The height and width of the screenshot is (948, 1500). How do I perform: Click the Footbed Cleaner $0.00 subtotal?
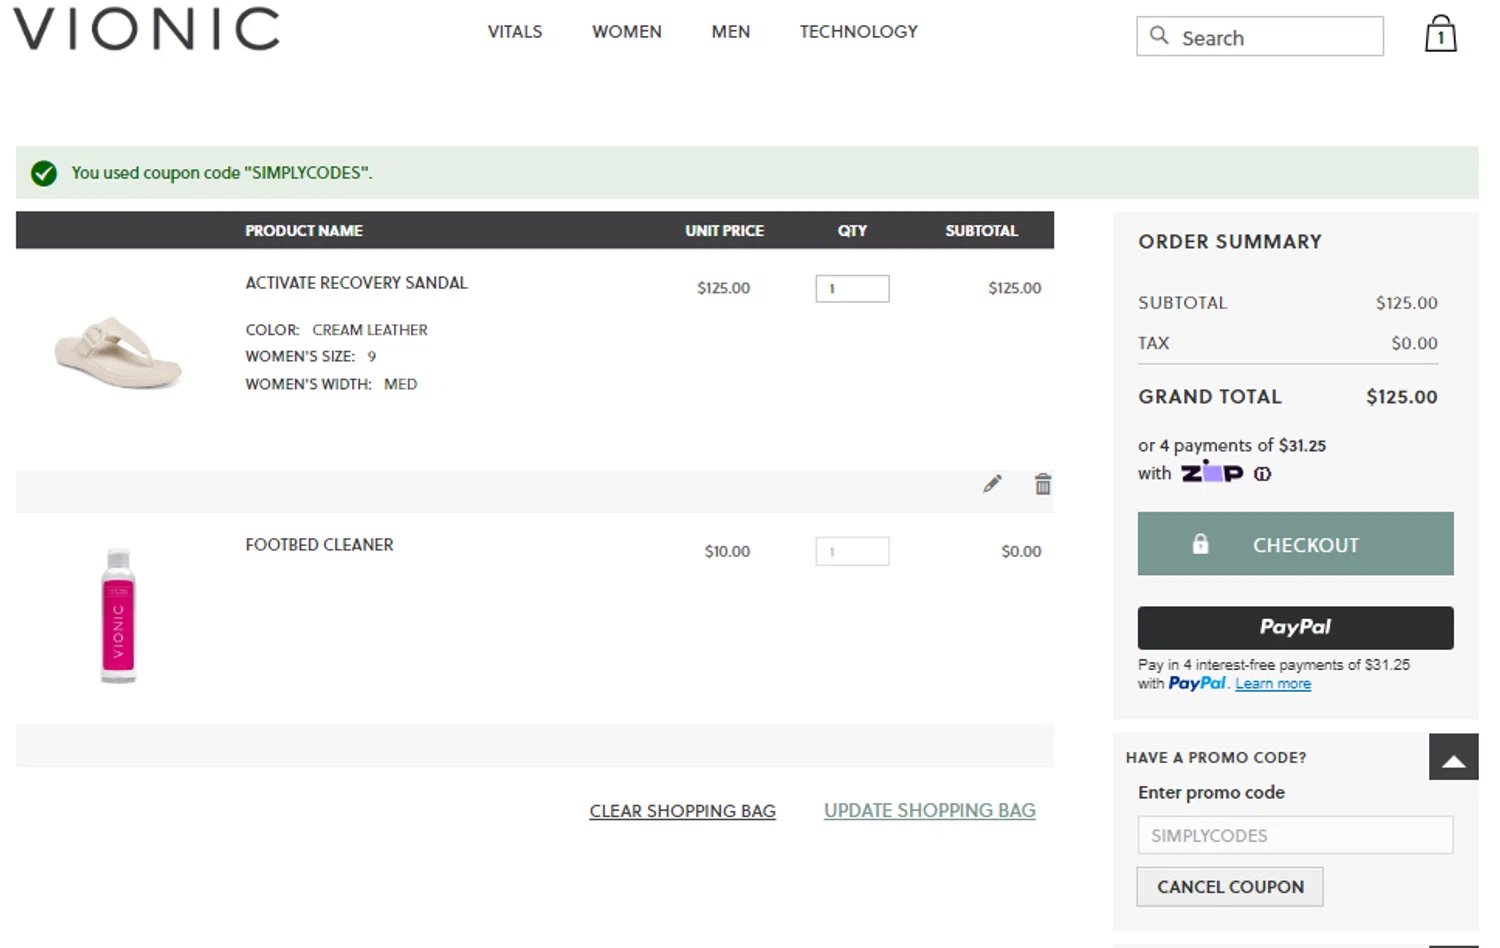pos(1021,551)
